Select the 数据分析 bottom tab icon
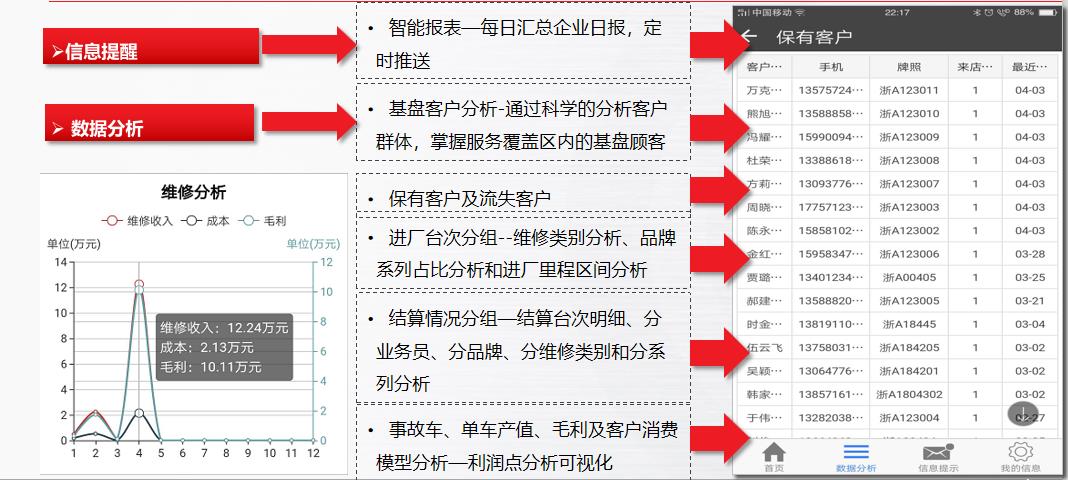Viewport: 1068px width, 480px height. (x=856, y=455)
